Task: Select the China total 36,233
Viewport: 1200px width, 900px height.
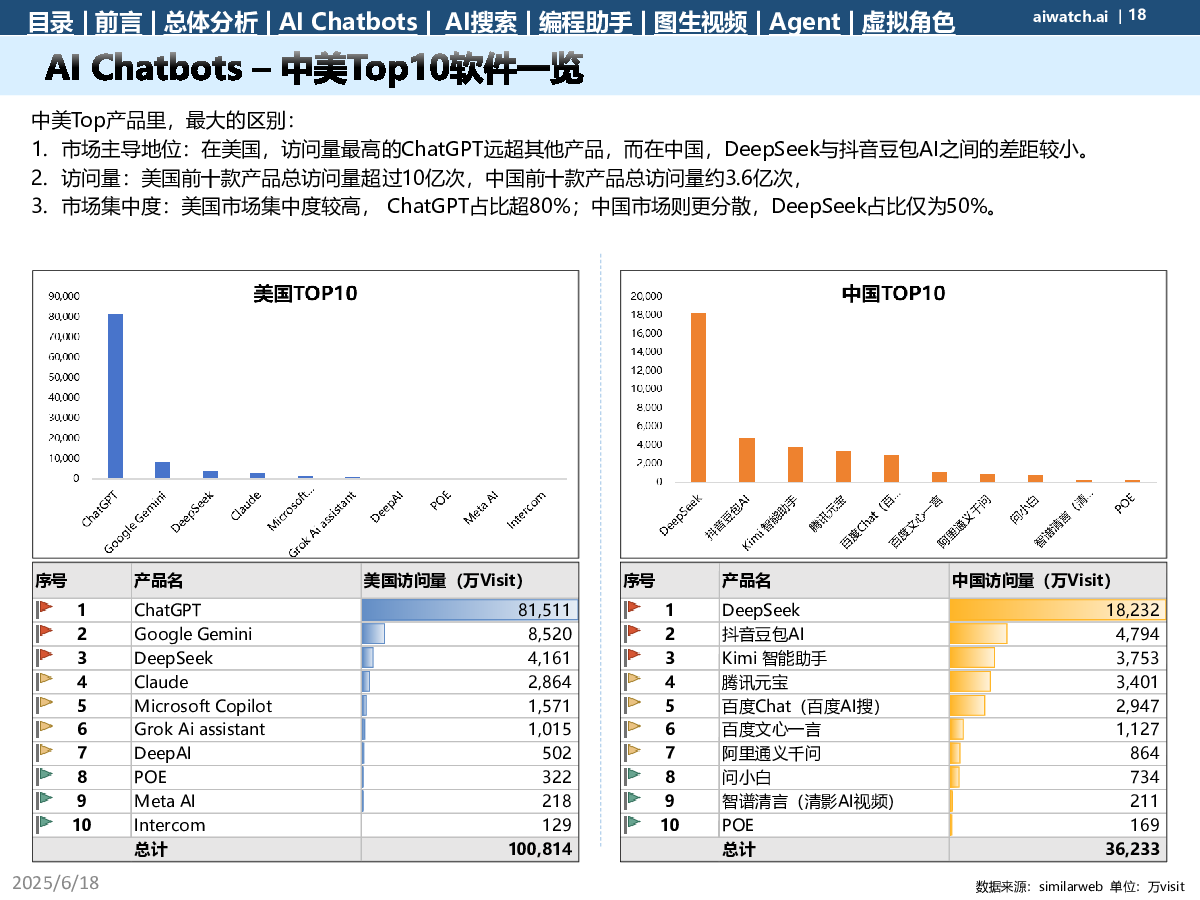Action: [x=1133, y=849]
